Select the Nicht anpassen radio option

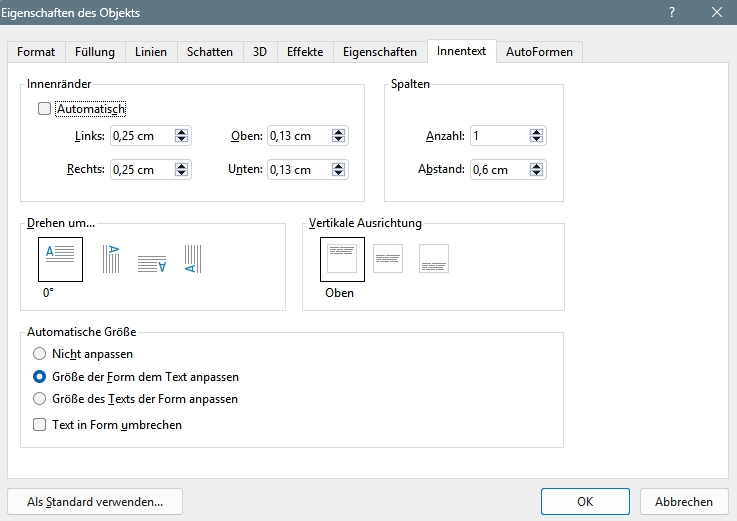[39, 354]
